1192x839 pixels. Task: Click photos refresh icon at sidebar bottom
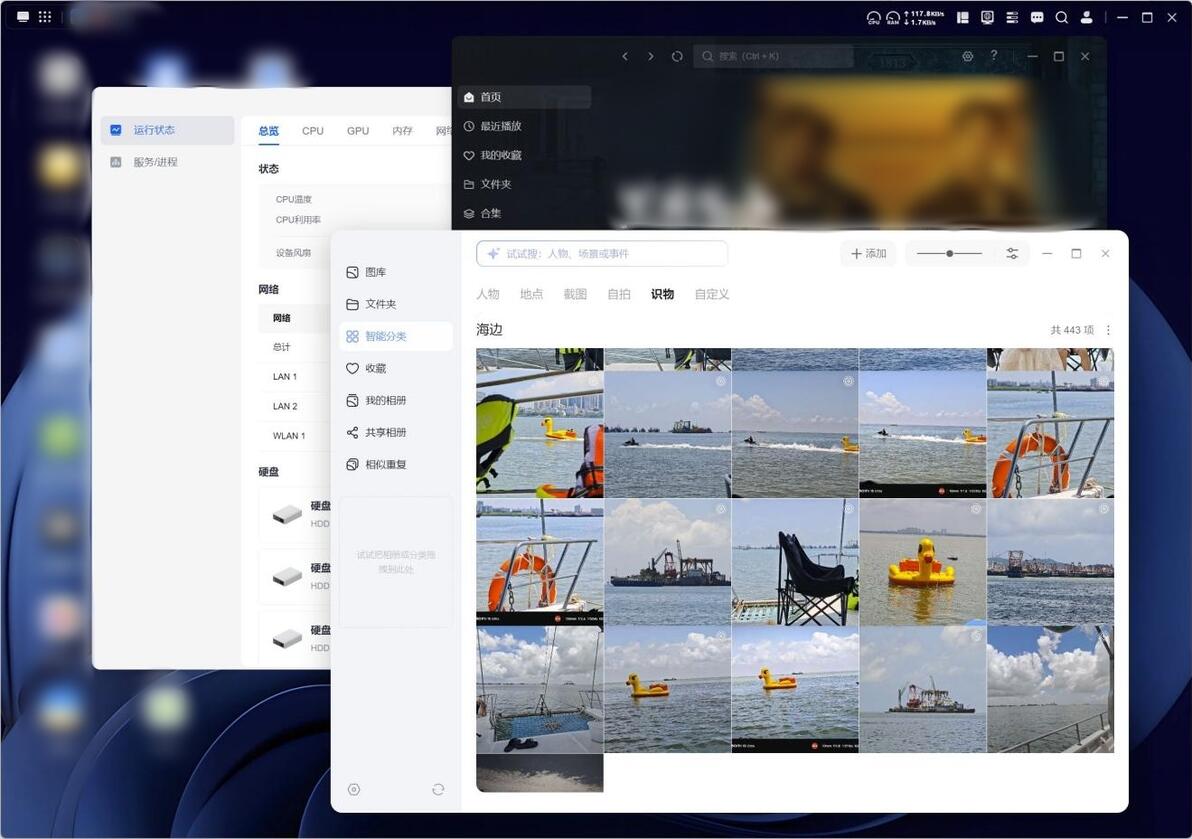coord(438,790)
